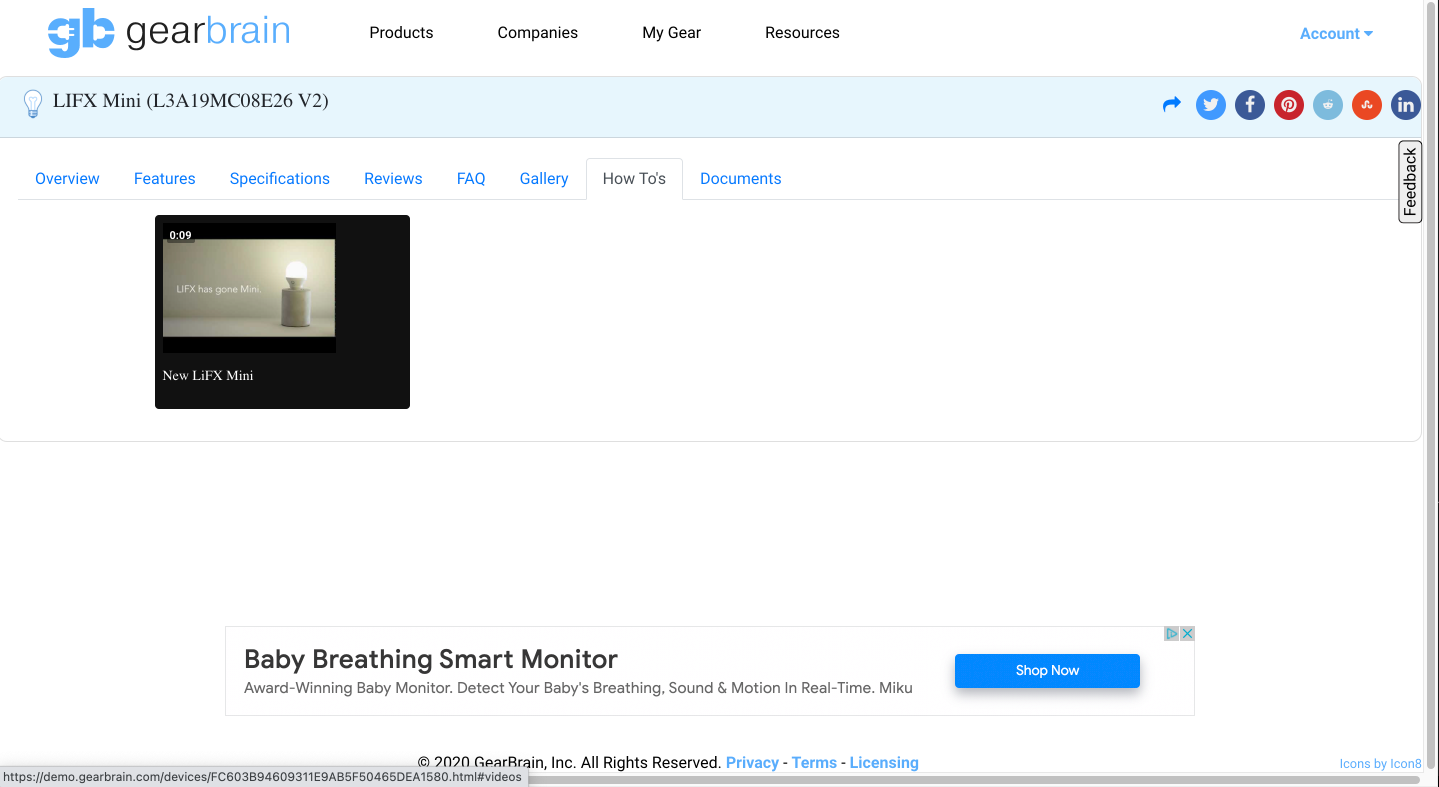The width and height of the screenshot is (1439, 787).
Task: Switch to the Features tab
Action: (x=165, y=179)
